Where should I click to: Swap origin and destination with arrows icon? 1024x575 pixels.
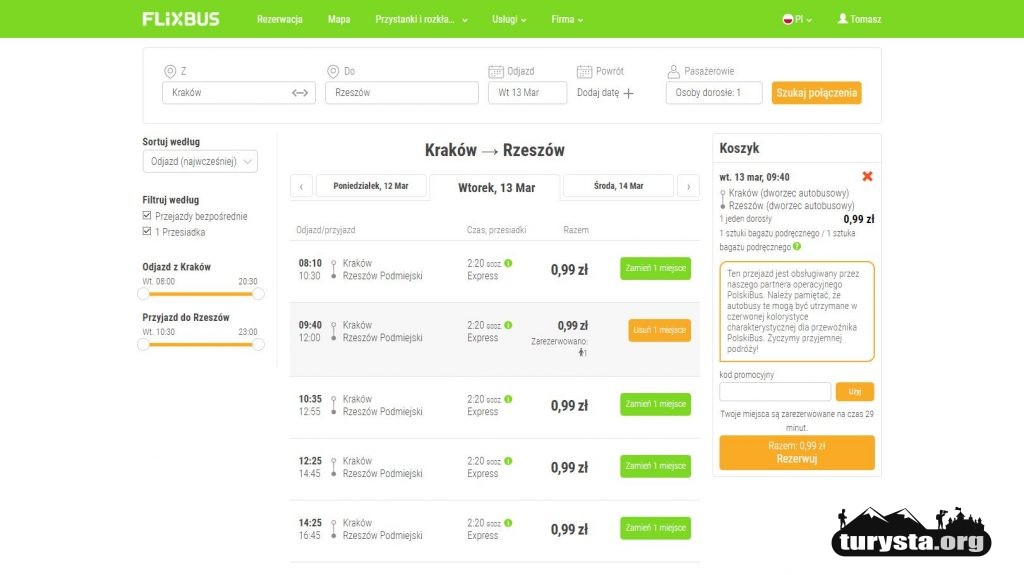(300, 93)
